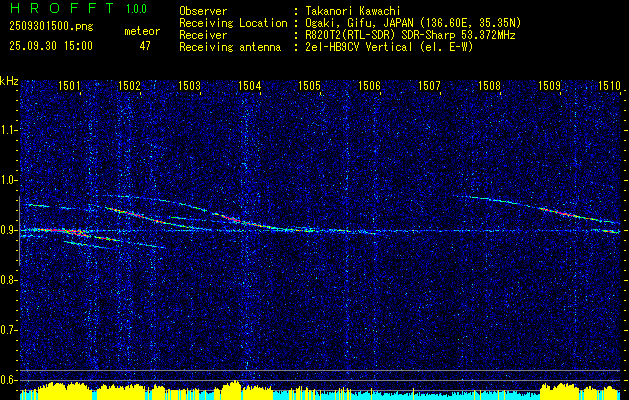This screenshot has width=629, height=400.
Task: Click the red echo trace near 1509
Action: point(566,214)
